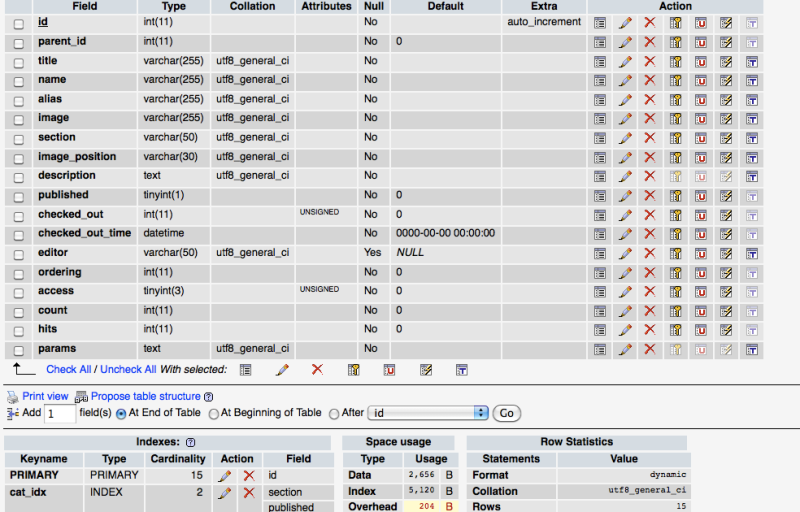Drop the cat_idx index with red X
Screen dimensions: 800x512
click(249, 493)
